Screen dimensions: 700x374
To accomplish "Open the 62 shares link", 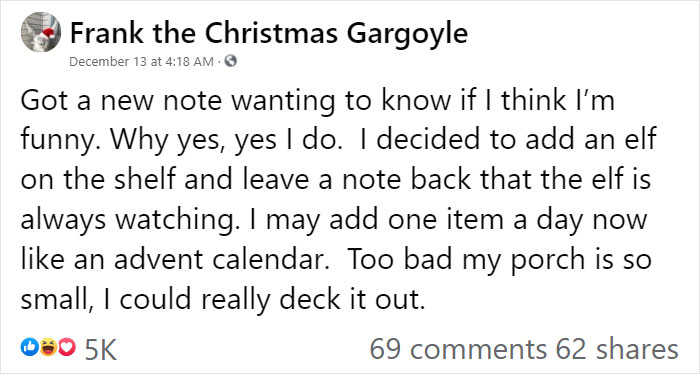I will pyautogui.click(x=617, y=349).
